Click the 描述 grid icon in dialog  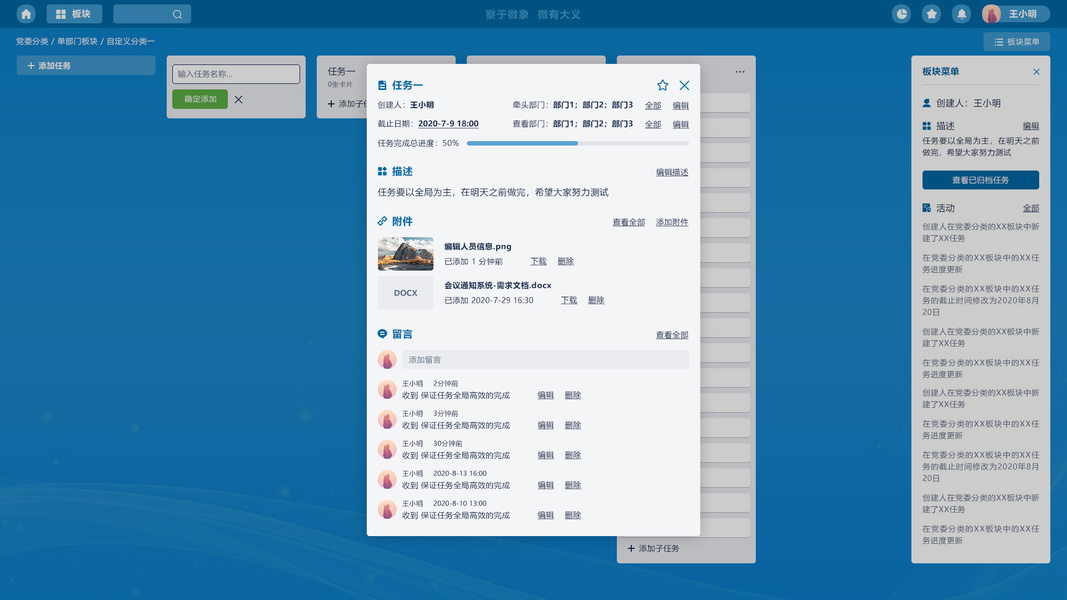382,171
